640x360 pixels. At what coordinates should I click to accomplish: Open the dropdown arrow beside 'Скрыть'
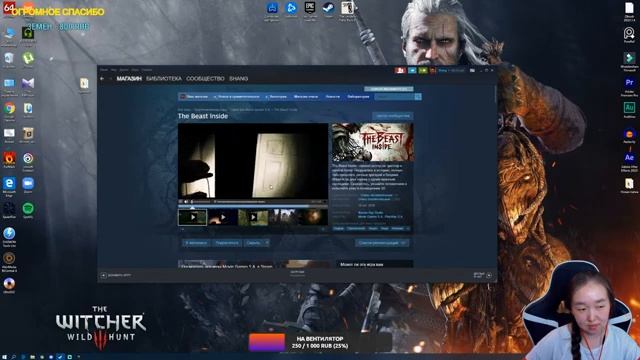(267, 243)
